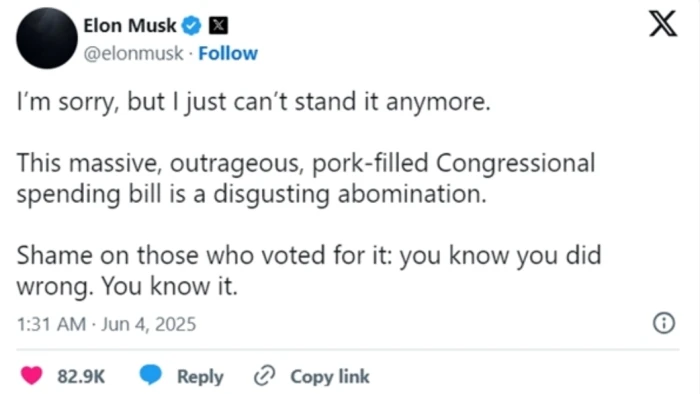Follow the @elonmusk account
This screenshot has height=394, width=700.
[228, 54]
